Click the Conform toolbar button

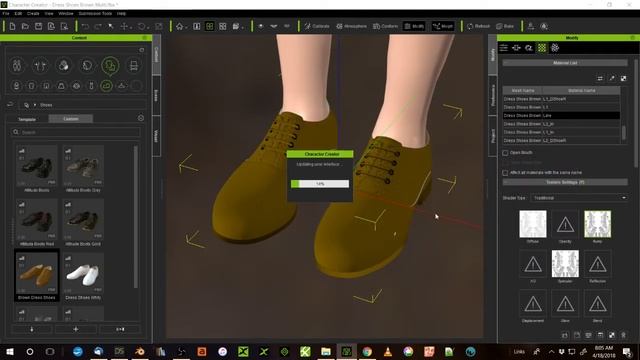[x=385, y=26]
